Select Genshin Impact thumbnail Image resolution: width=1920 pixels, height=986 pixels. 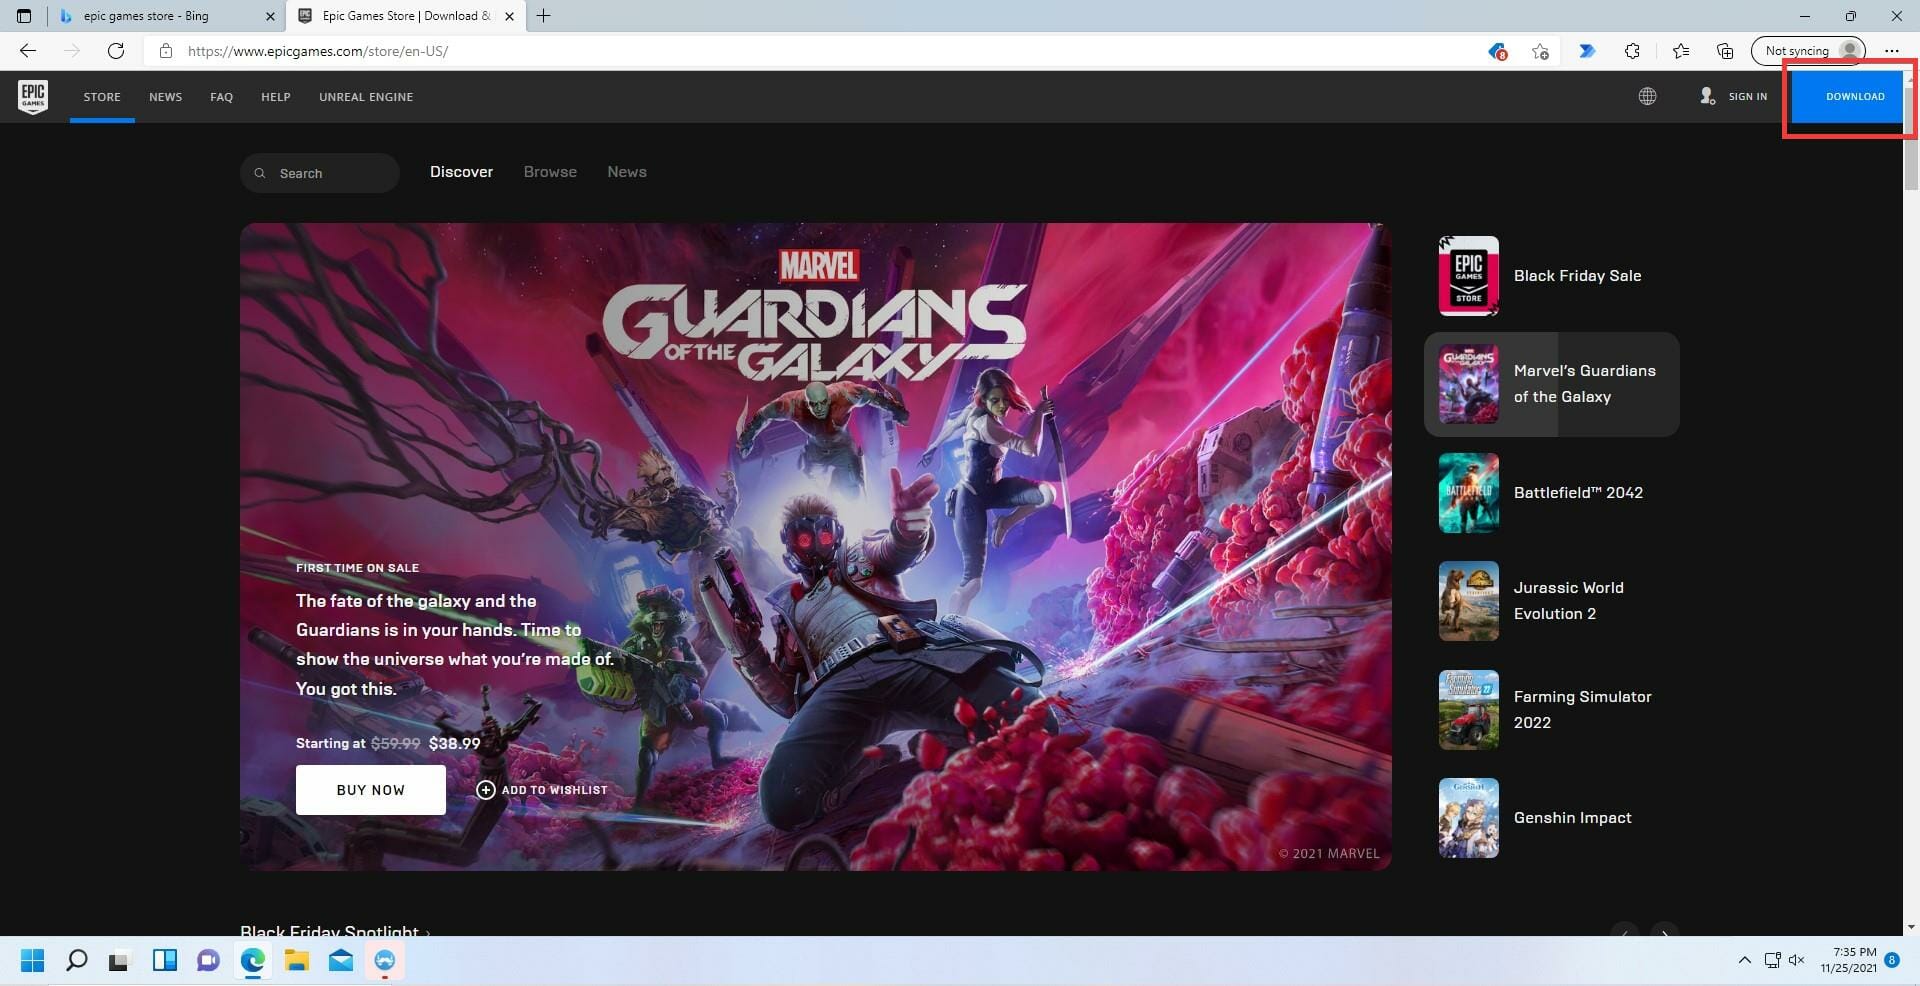coord(1468,818)
